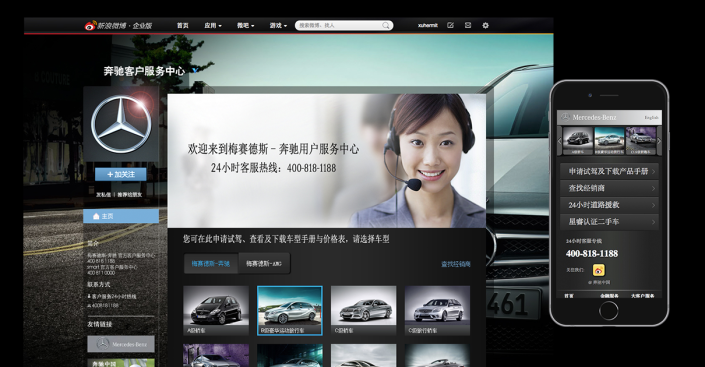Click the +加关注 follow button
705x367 pixels.
pos(120,175)
